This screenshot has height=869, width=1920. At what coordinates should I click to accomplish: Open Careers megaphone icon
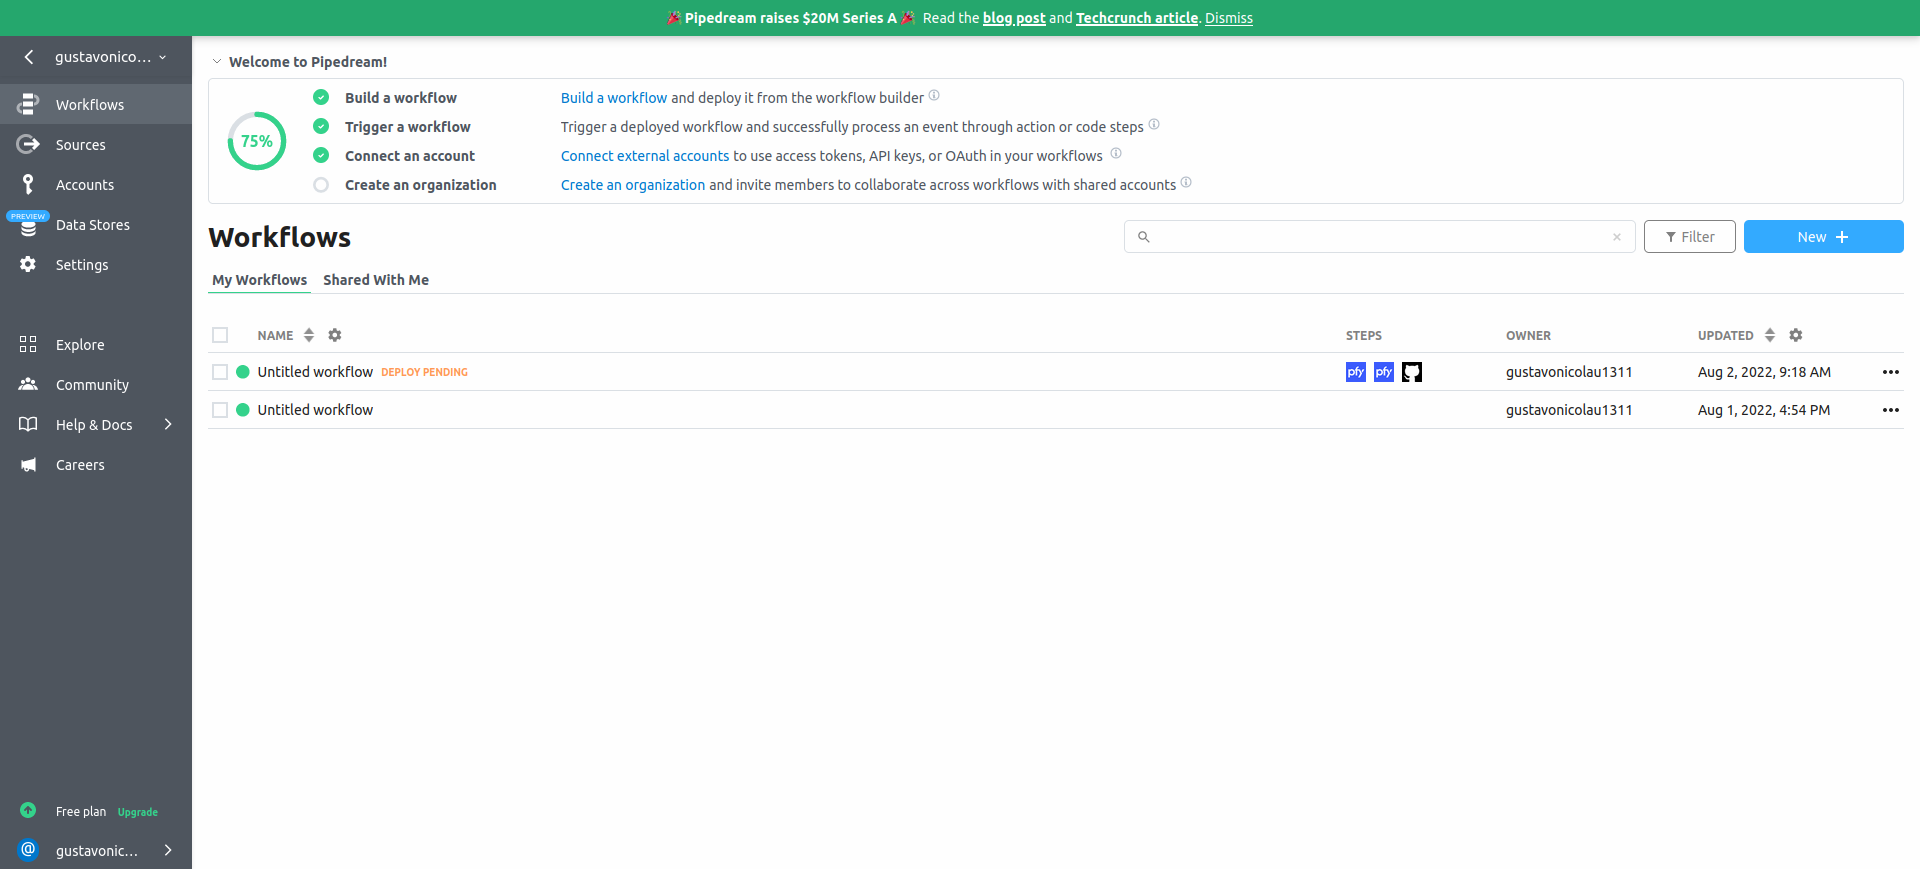(28, 464)
